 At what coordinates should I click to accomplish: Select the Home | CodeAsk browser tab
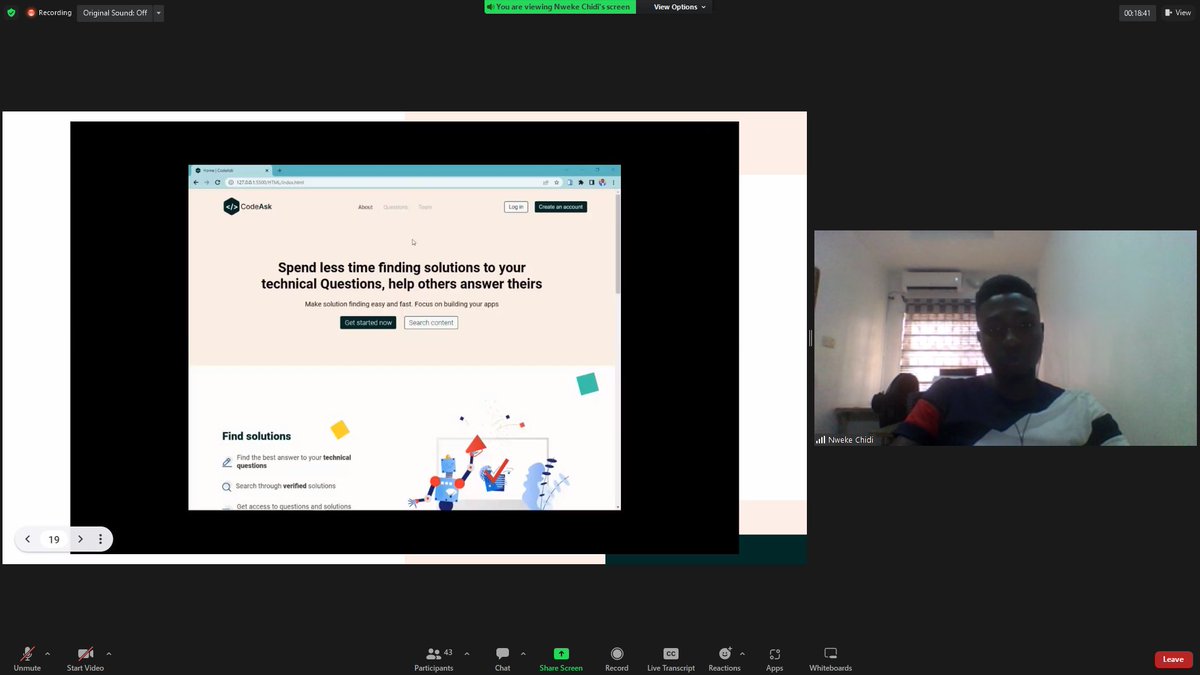(232, 170)
